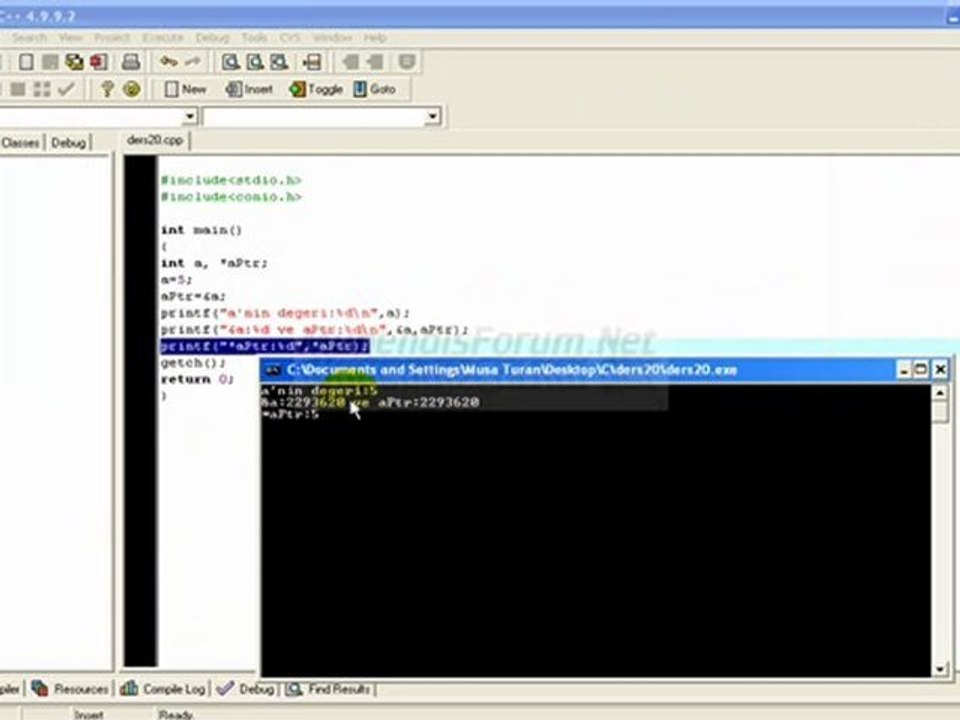
Task: Click the Debug checkmark icon
Action: [66, 89]
